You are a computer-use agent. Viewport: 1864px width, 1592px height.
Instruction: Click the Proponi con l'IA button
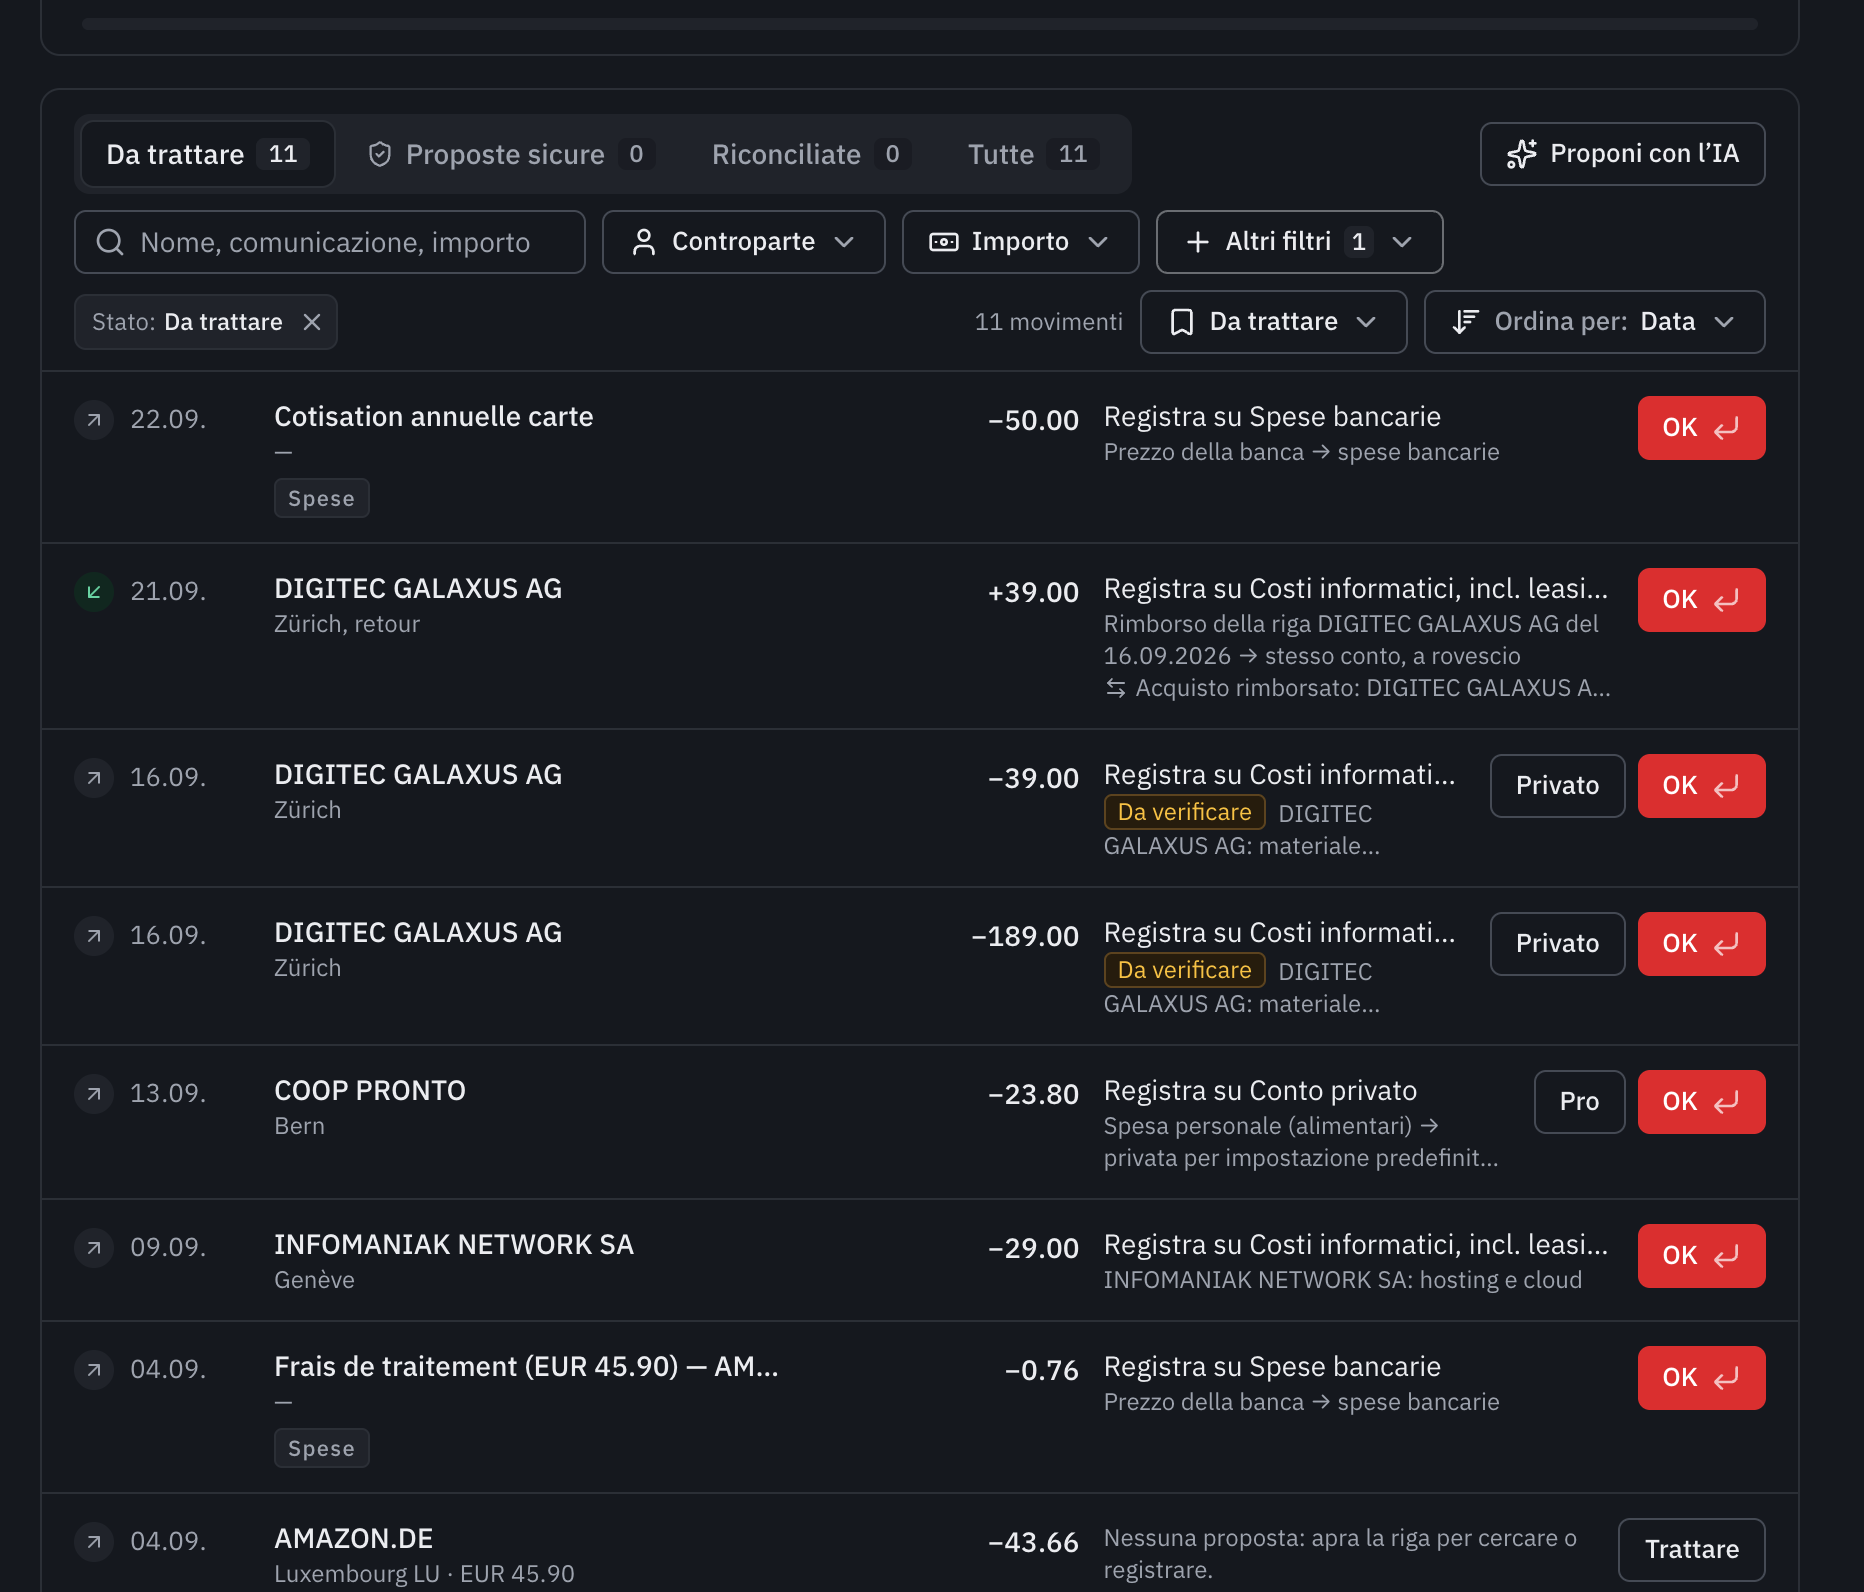[1623, 154]
